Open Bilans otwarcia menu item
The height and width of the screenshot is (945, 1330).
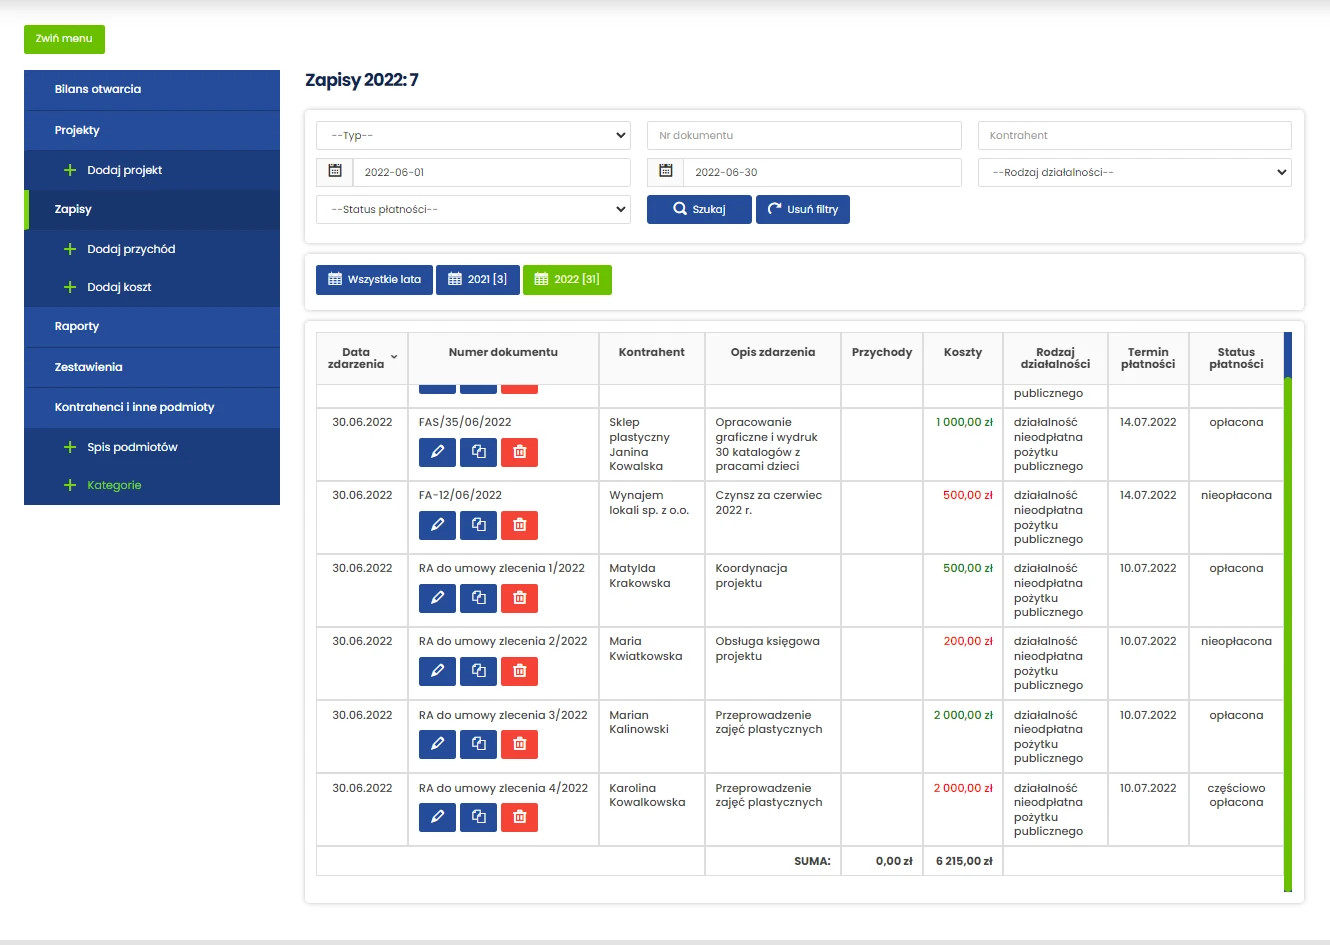(x=152, y=89)
